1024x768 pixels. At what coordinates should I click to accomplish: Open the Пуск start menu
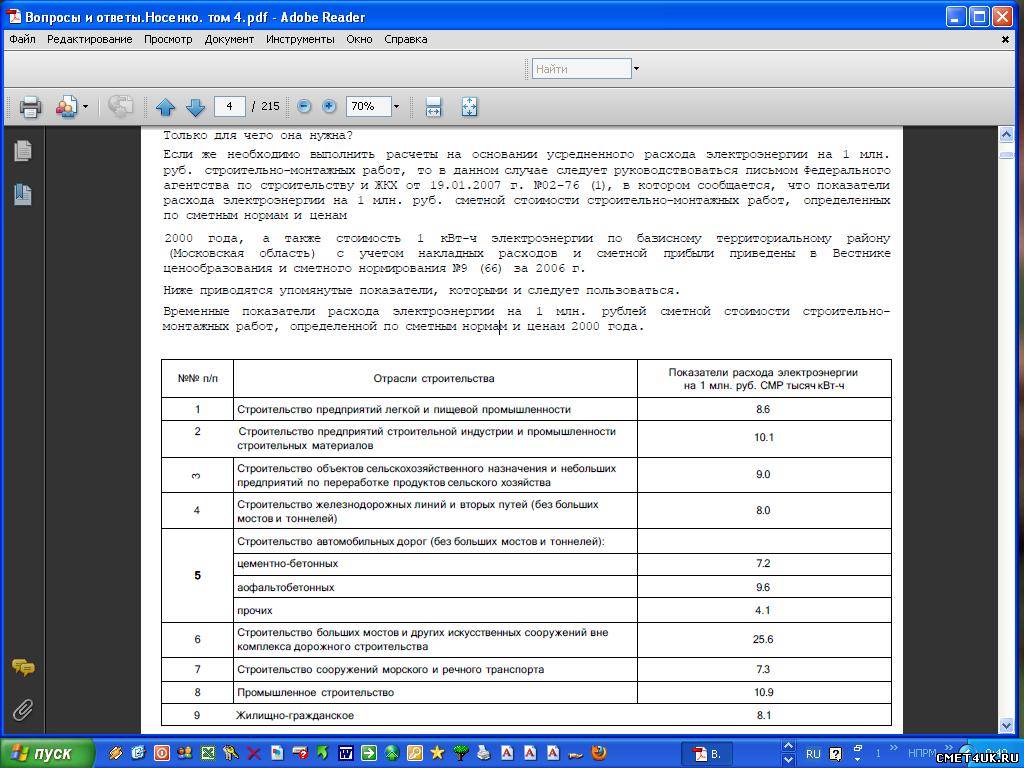(x=46, y=754)
